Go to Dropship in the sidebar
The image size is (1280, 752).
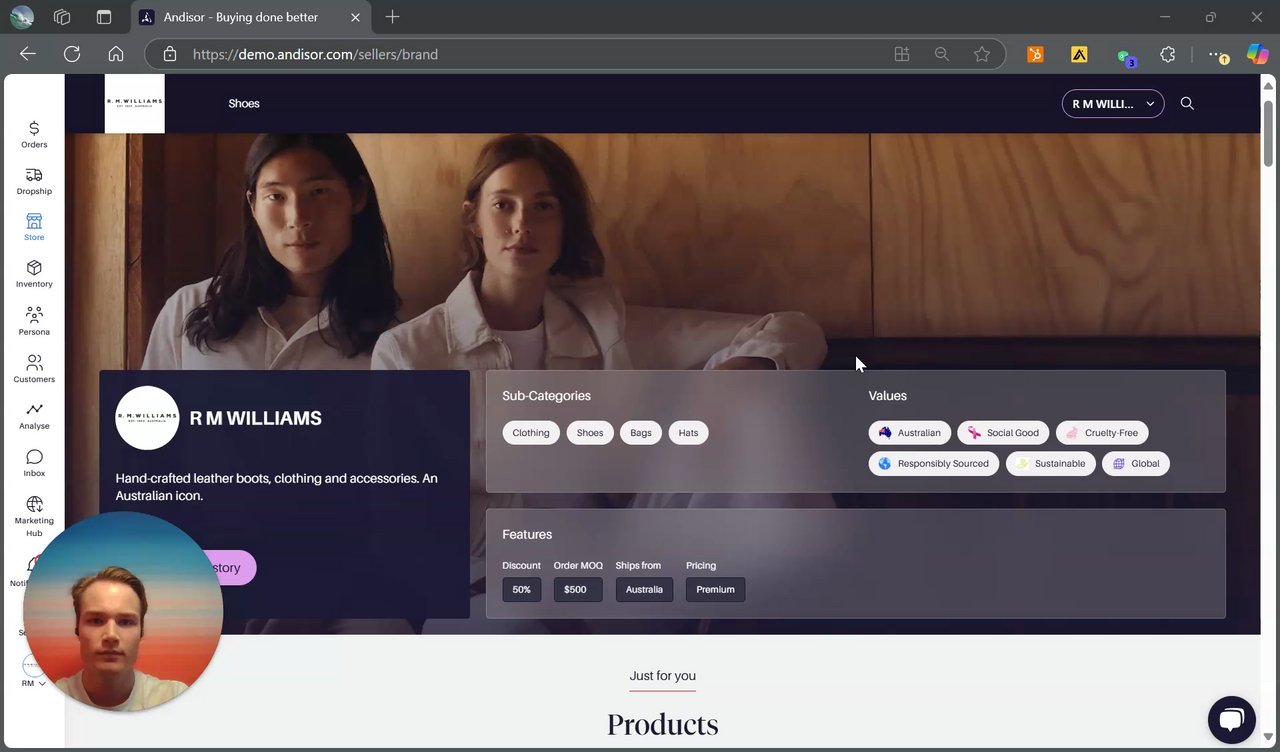34,181
